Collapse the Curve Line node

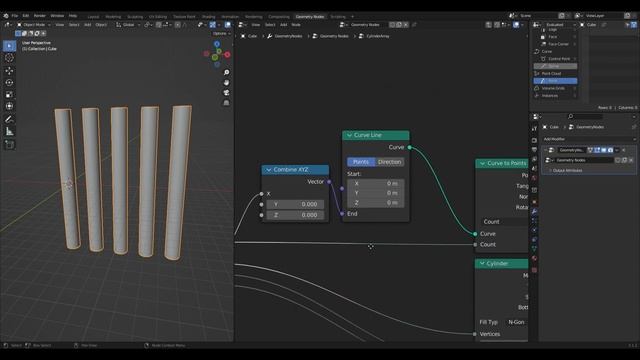(x=349, y=135)
